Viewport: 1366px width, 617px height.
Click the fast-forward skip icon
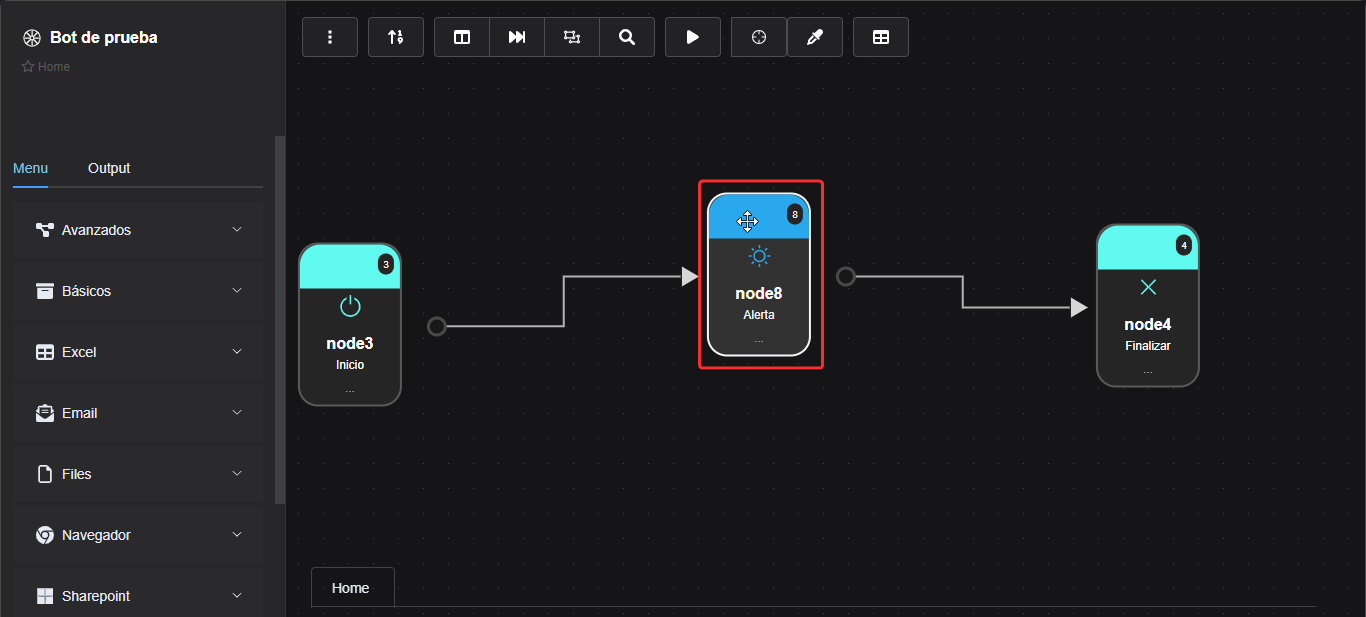tap(517, 37)
